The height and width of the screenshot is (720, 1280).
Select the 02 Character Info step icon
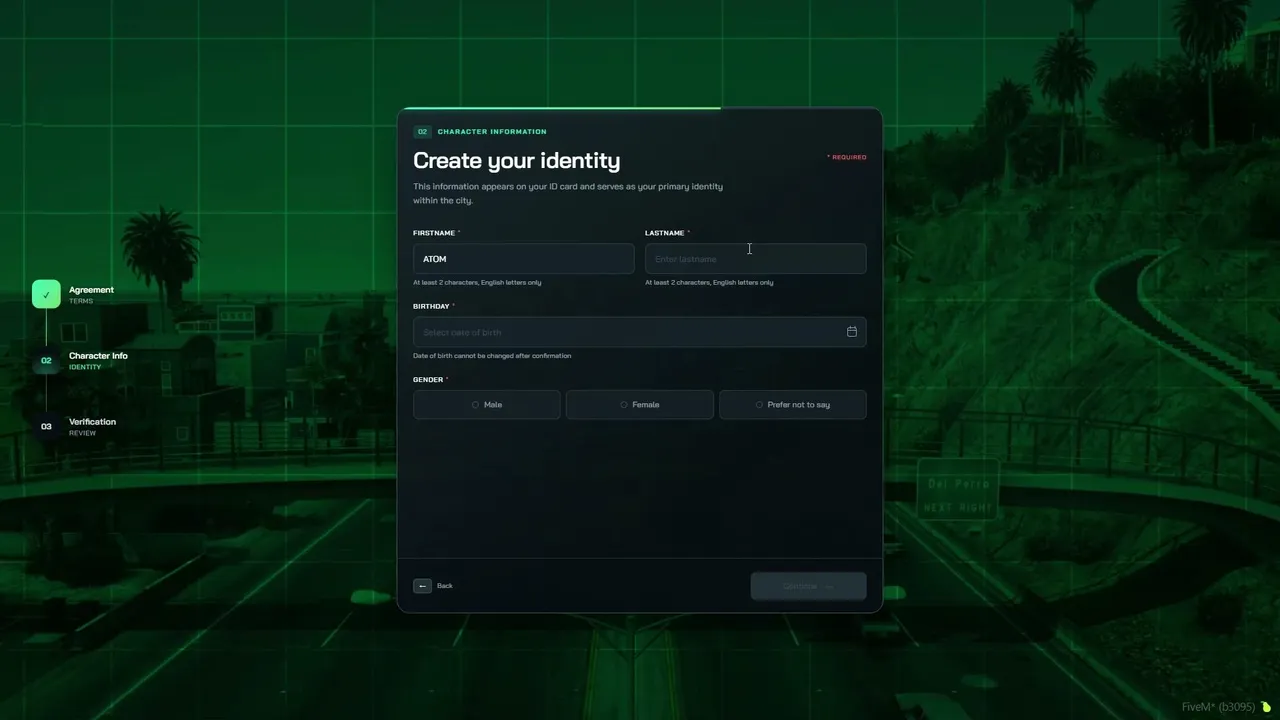click(46, 360)
